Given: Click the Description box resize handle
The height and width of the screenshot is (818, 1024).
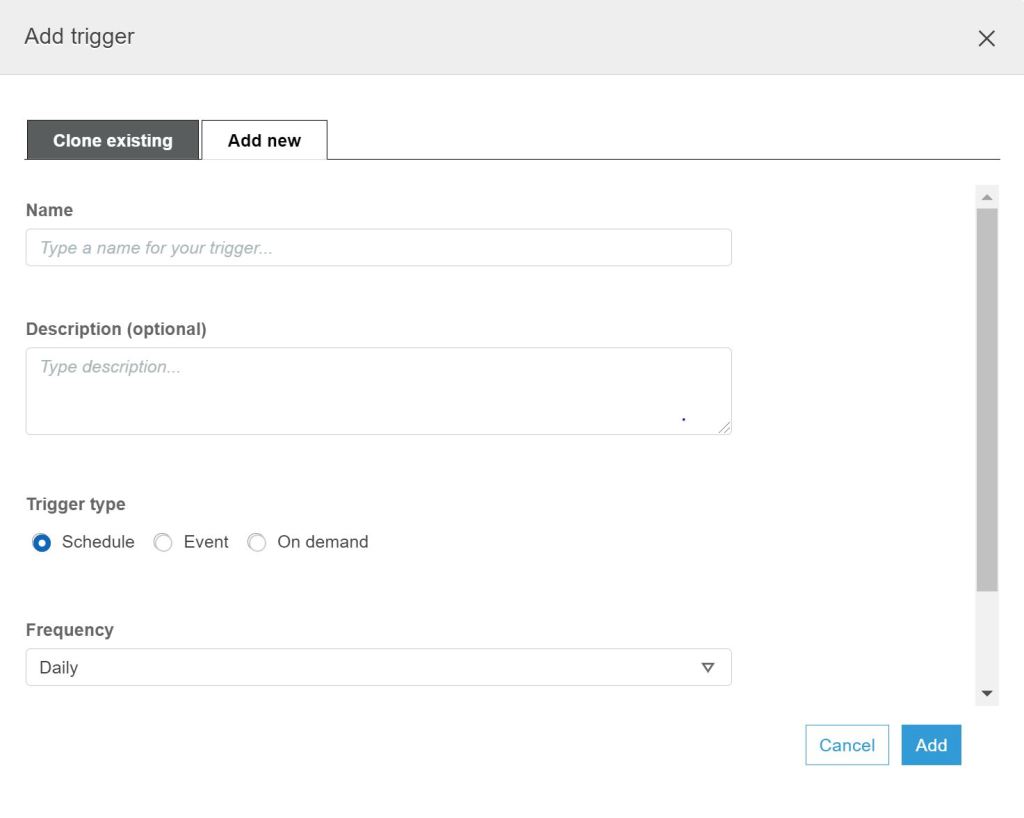Looking at the screenshot, I should tap(724, 427).
